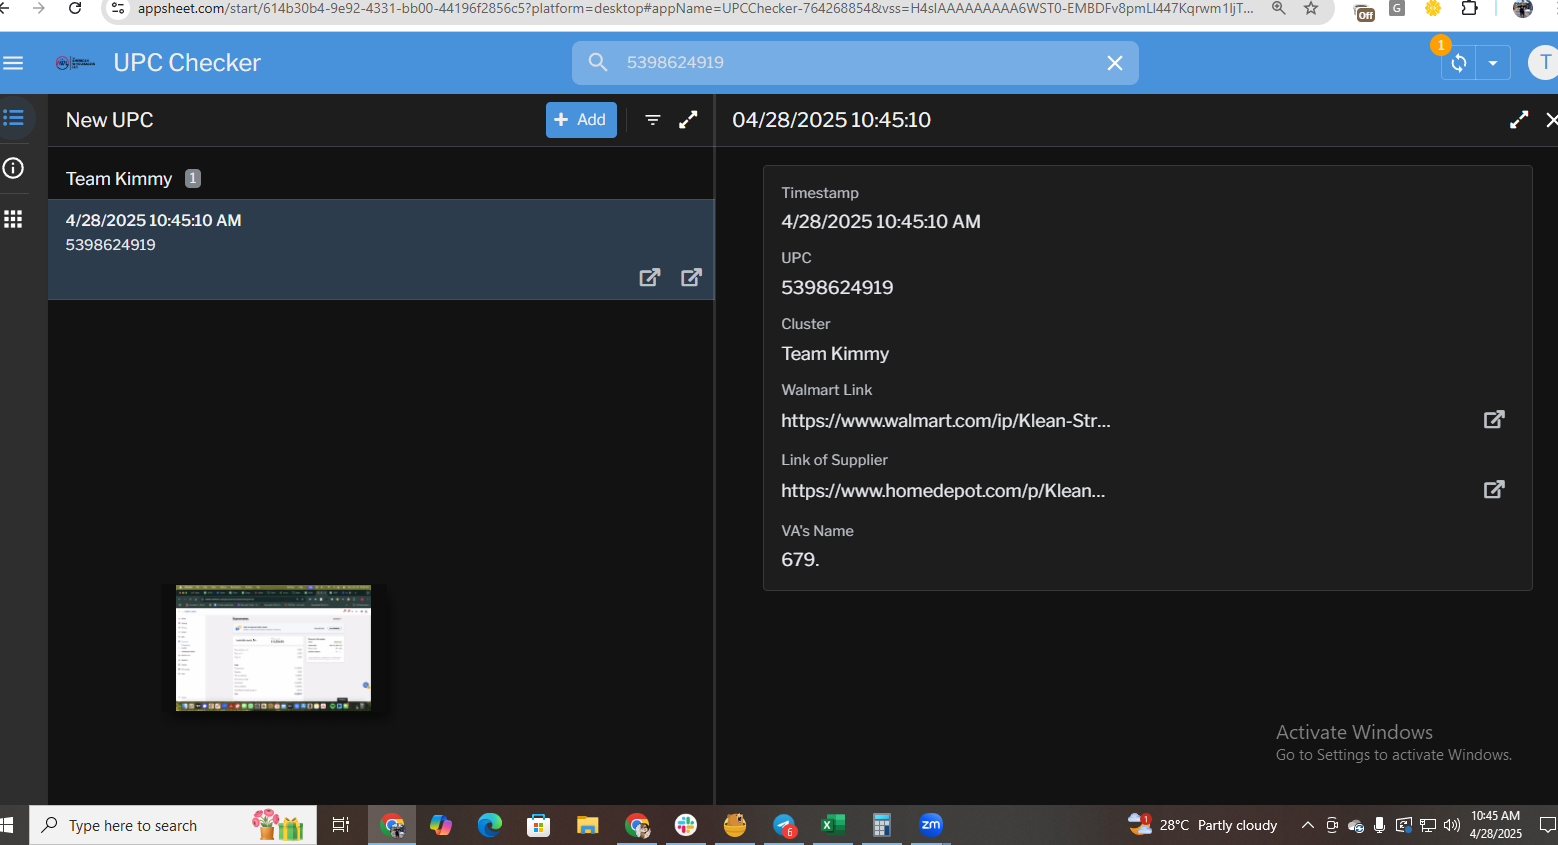Open the hamburger navigation menu

[13, 63]
